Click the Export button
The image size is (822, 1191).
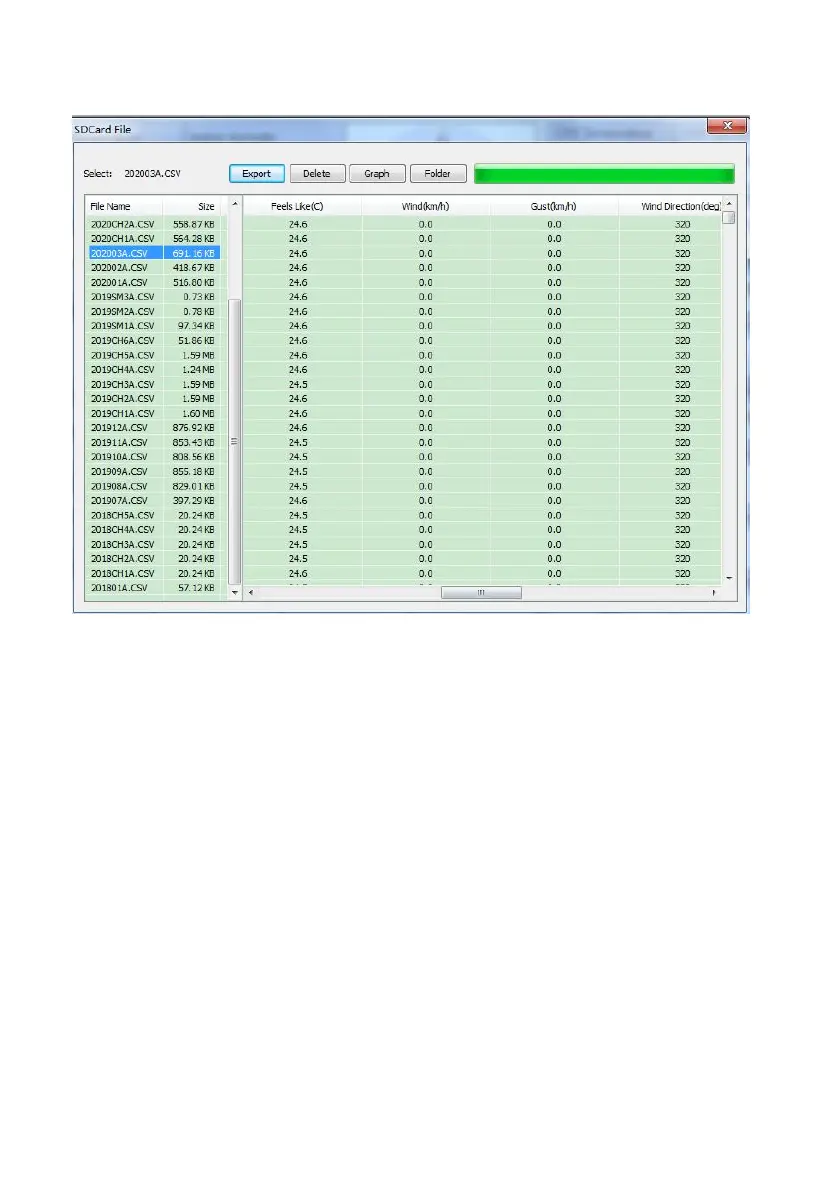click(257, 173)
